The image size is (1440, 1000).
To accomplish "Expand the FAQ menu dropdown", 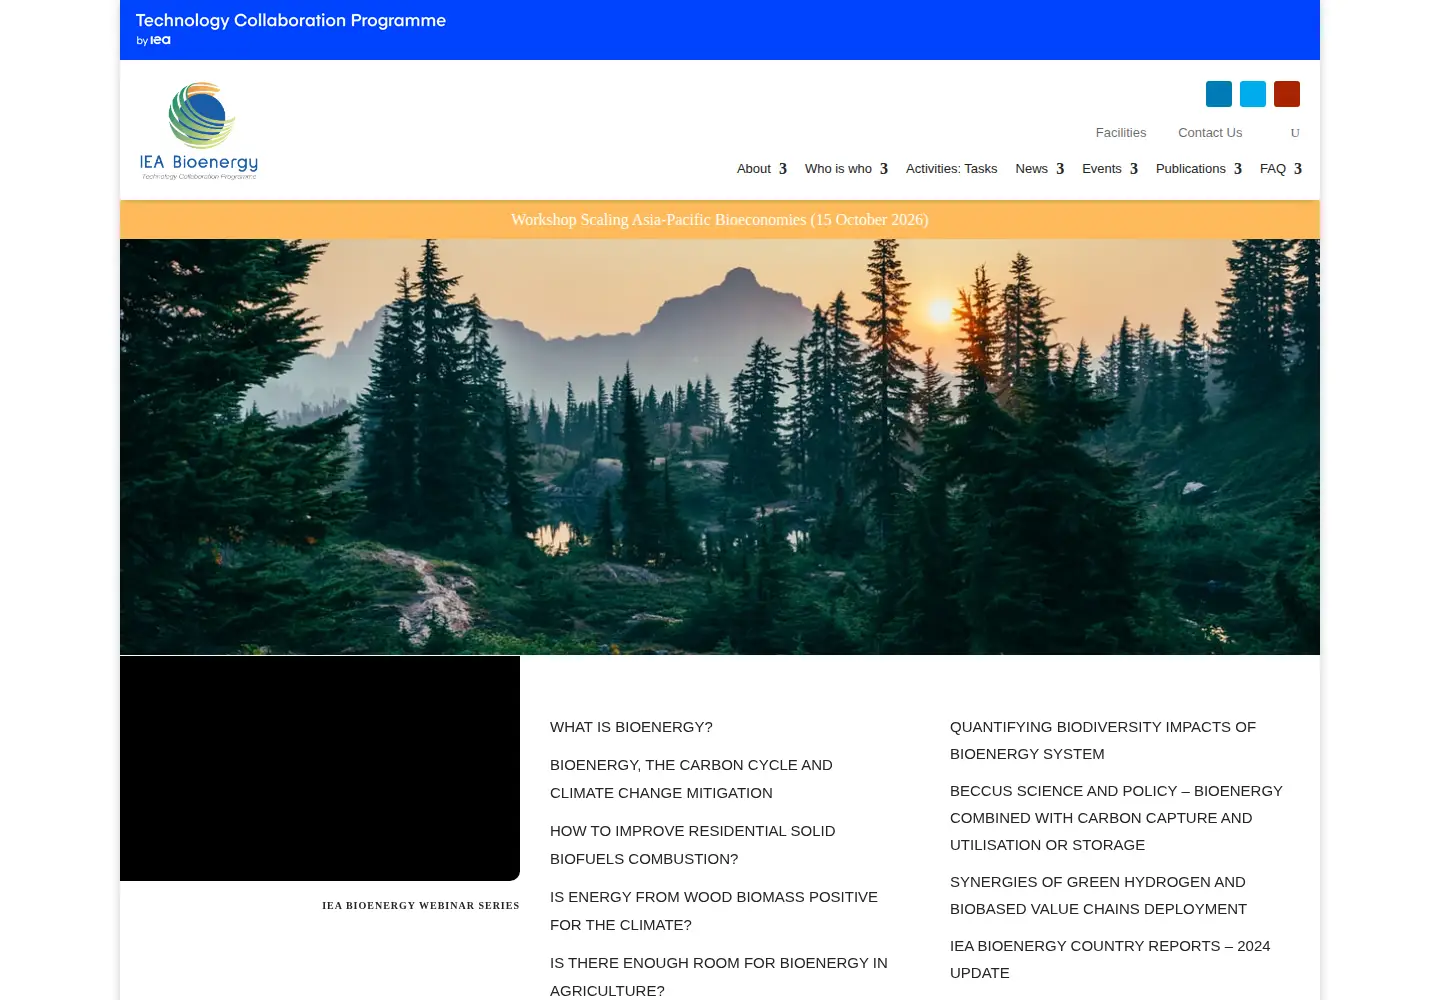I will click(1281, 169).
